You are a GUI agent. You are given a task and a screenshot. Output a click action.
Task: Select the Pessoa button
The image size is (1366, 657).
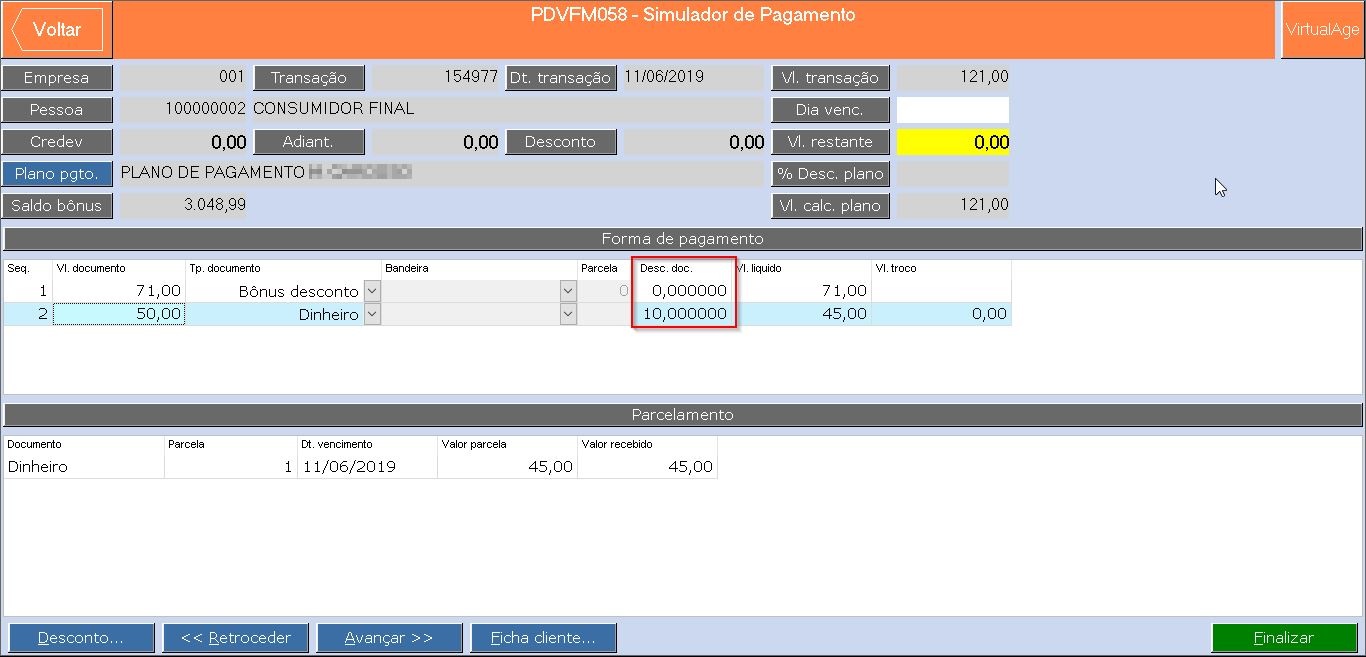[x=57, y=110]
